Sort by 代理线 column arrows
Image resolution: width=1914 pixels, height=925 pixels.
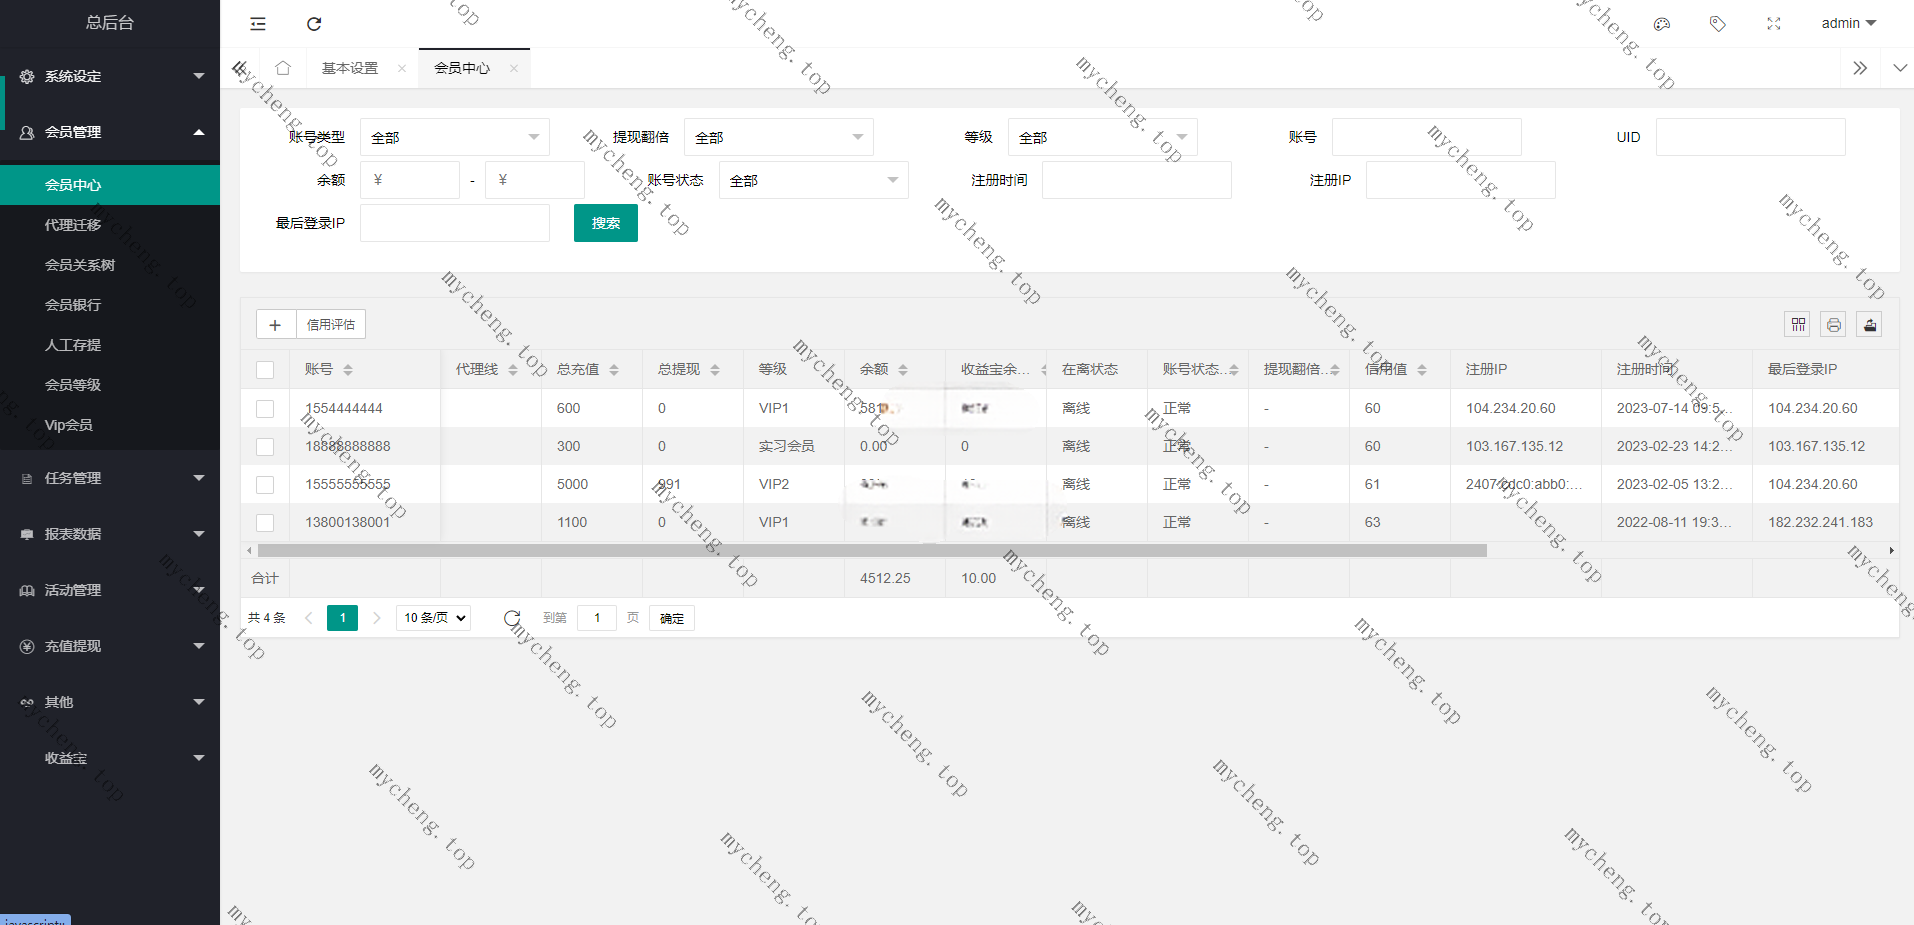(x=513, y=370)
